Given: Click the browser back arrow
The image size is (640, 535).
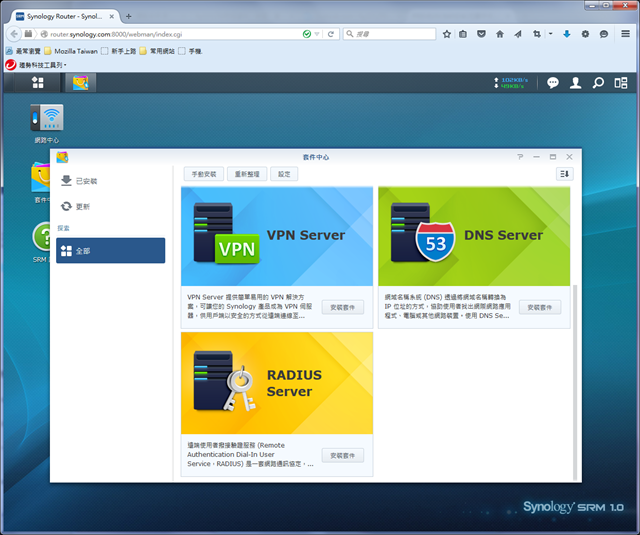Looking at the screenshot, I should click(14, 34).
